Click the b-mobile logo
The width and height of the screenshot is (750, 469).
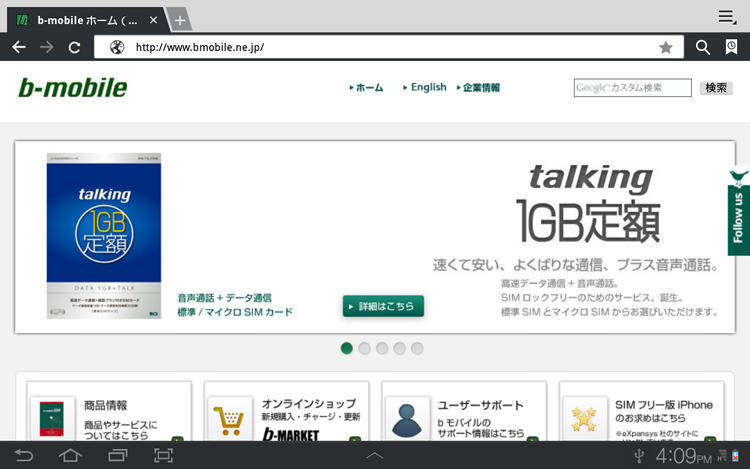pyautogui.click(x=73, y=88)
